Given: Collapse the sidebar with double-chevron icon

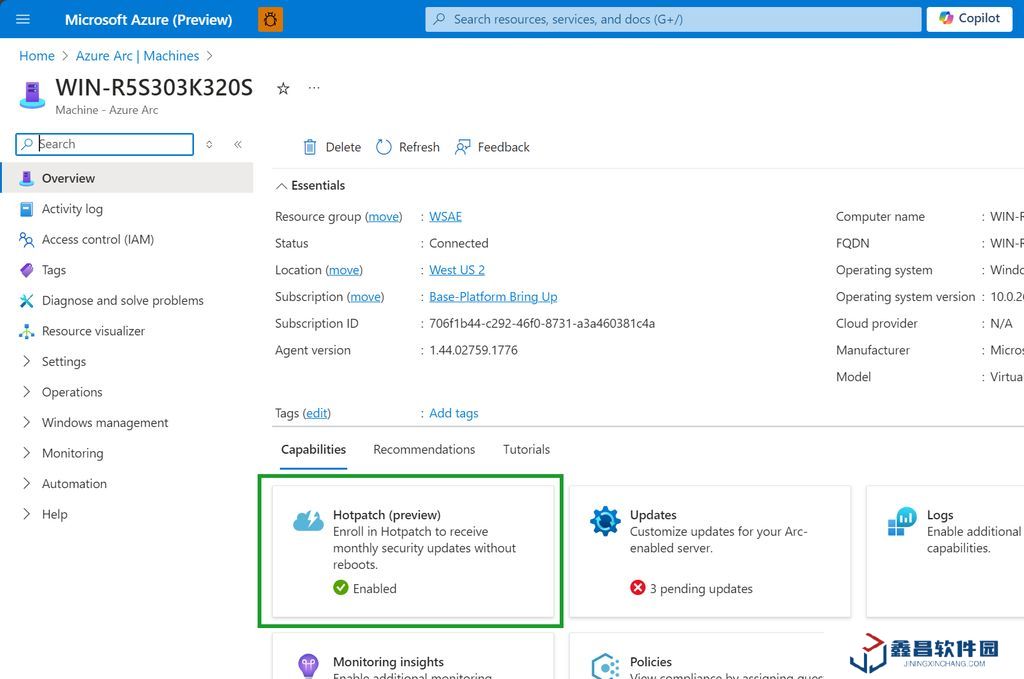Looking at the screenshot, I should tap(238, 144).
